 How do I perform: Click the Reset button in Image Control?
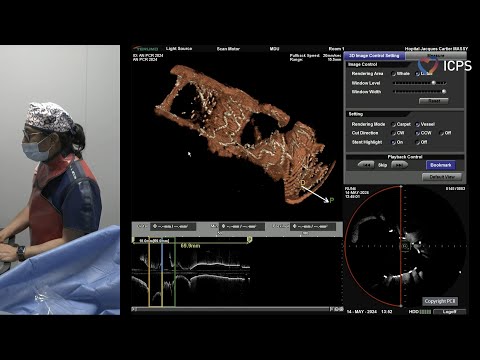(434, 101)
